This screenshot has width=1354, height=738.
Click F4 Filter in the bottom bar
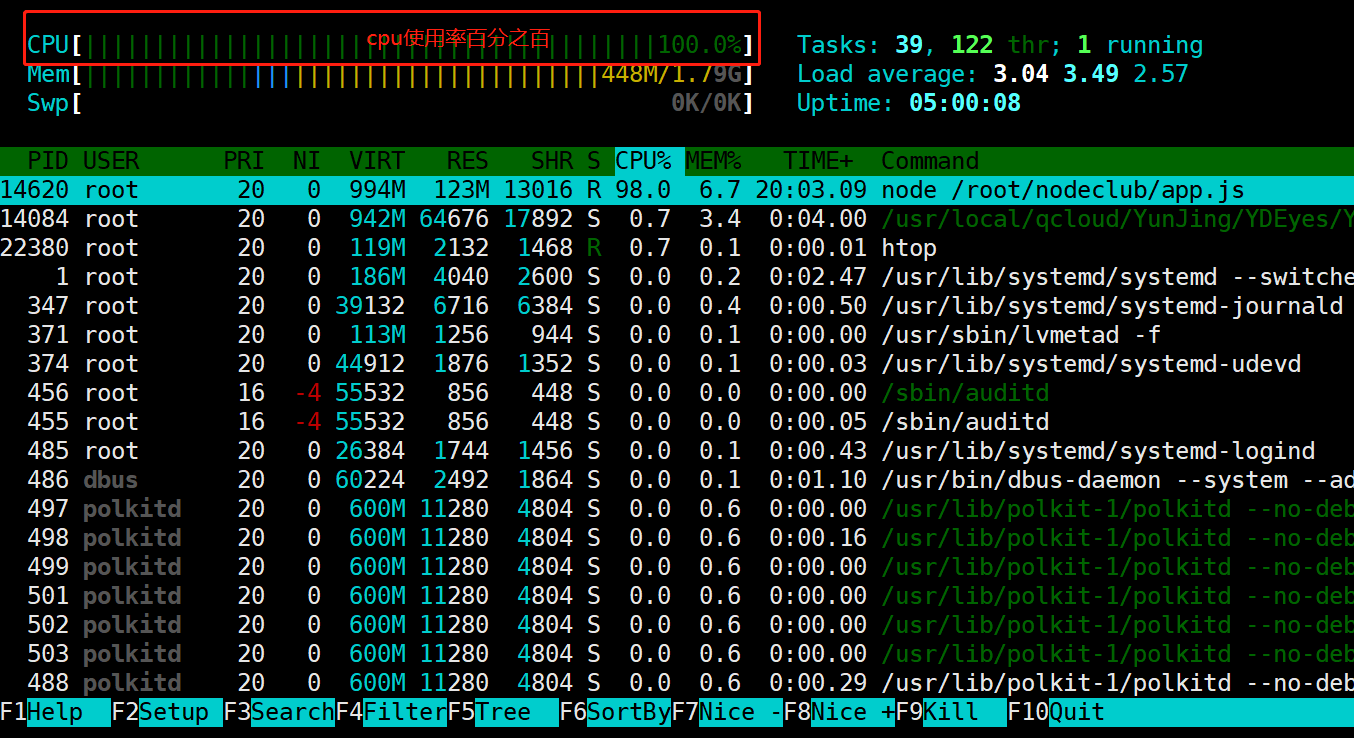[x=391, y=712]
